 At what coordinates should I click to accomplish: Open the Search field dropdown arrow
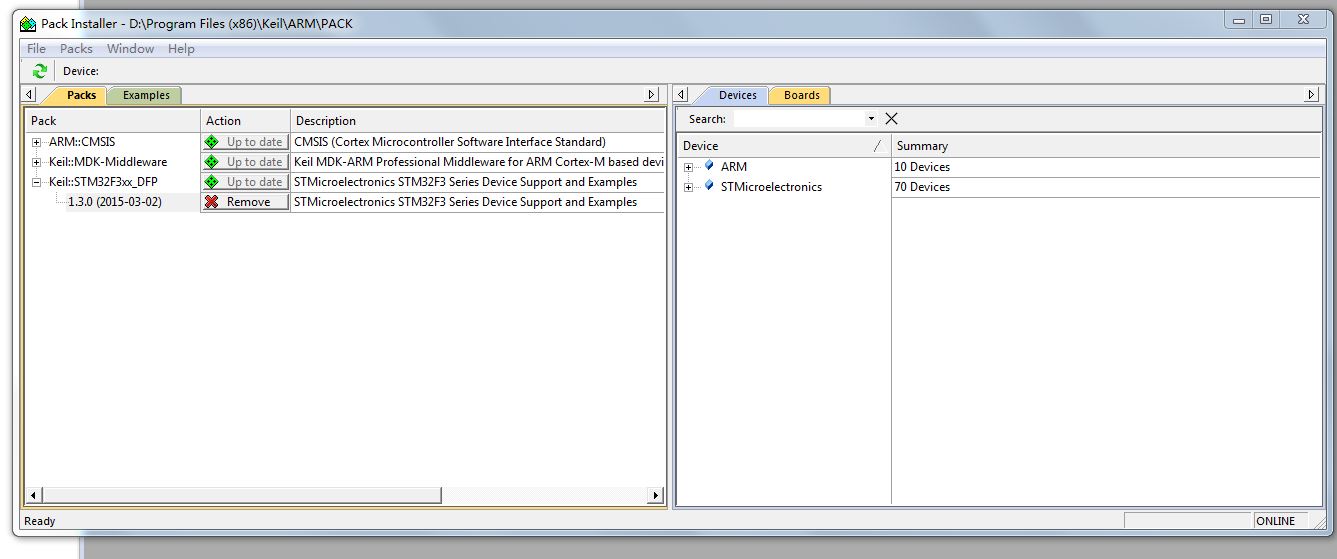pyautogui.click(x=871, y=118)
